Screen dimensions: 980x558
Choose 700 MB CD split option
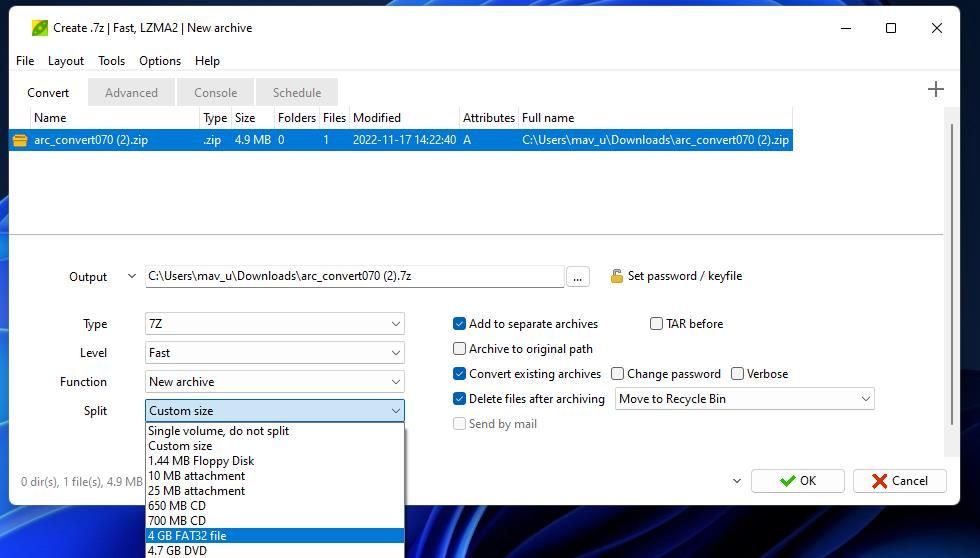coord(275,521)
